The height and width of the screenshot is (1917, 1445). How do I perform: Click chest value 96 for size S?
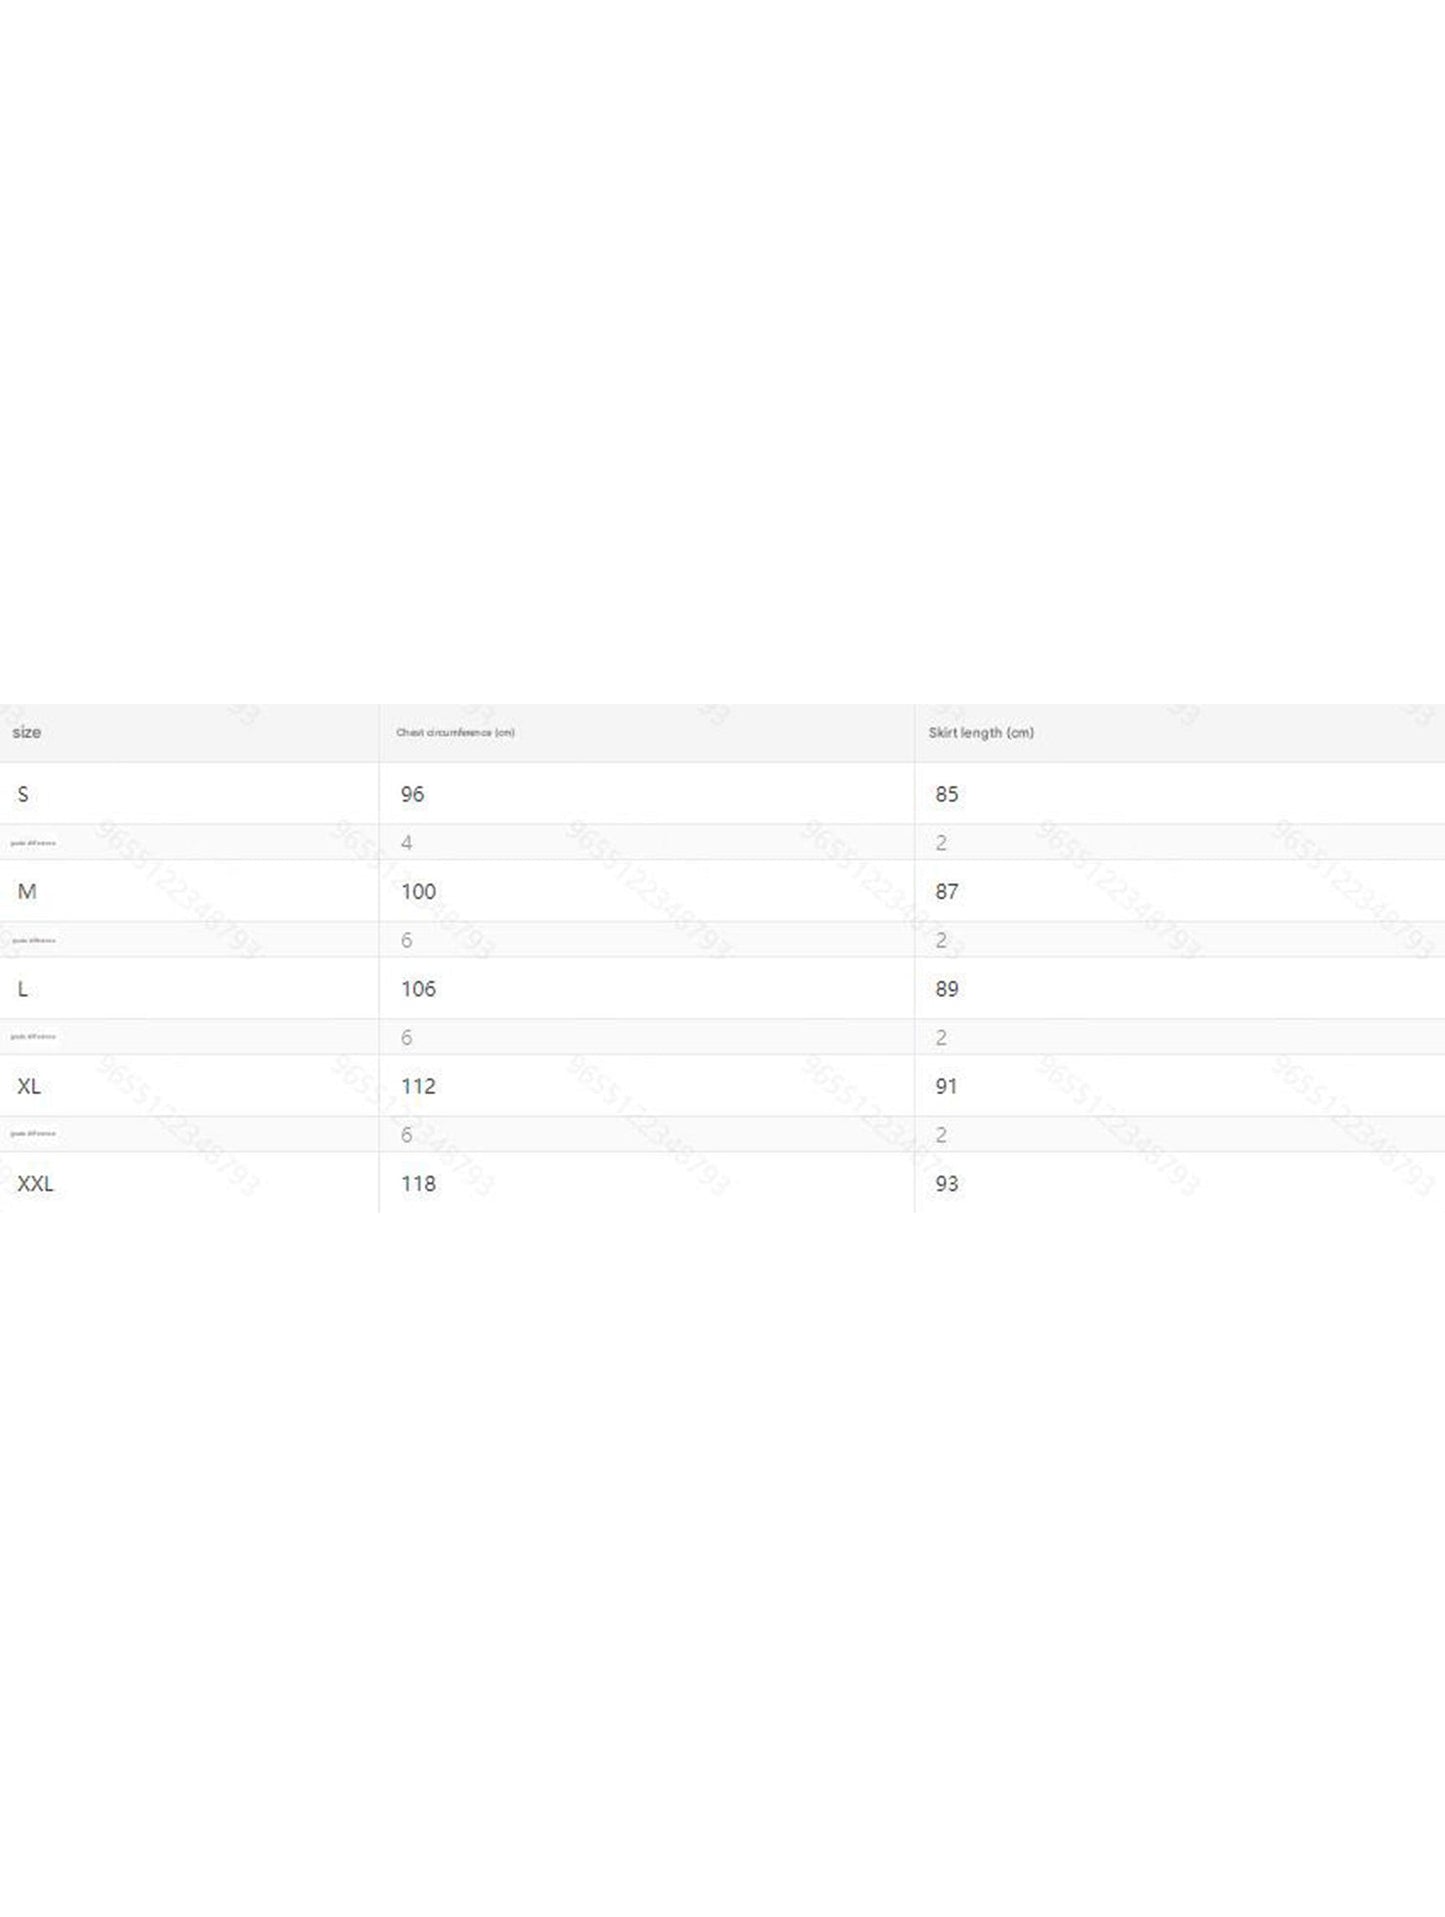tap(412, 794)
